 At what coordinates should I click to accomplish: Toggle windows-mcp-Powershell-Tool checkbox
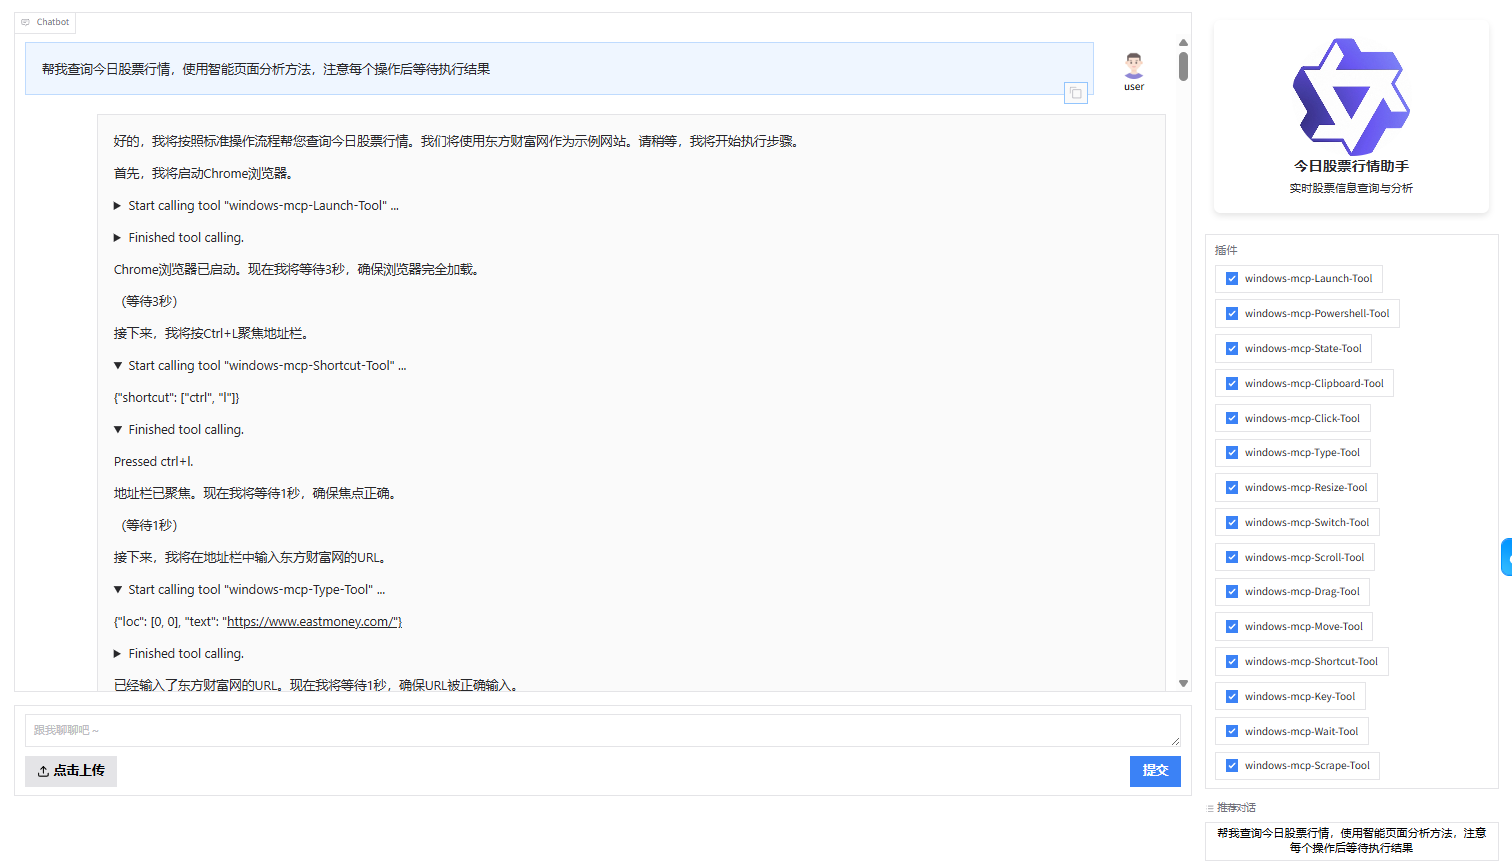(1232, 314)
